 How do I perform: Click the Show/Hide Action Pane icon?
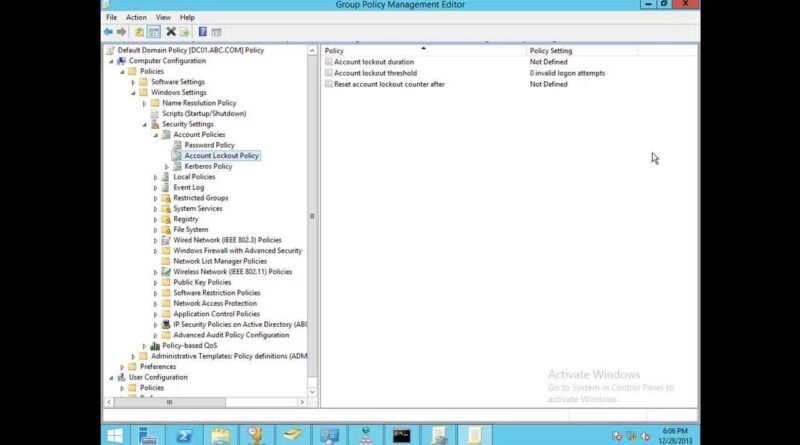click(216, 32)
